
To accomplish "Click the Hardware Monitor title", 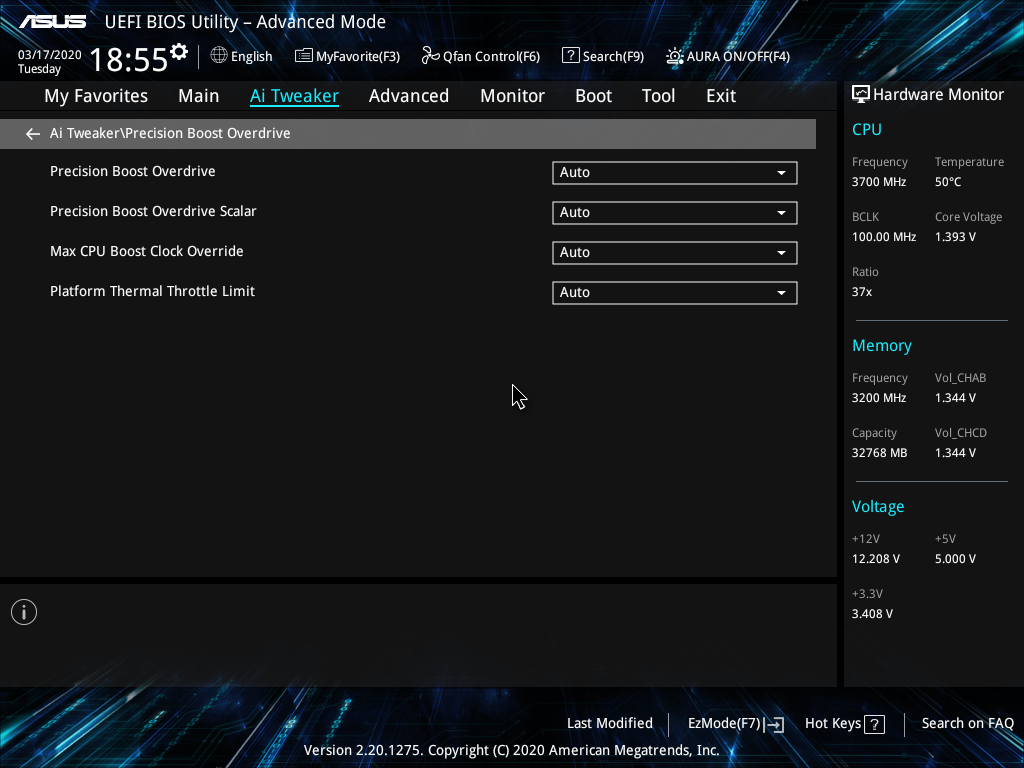I will pyautogui.click(x=938, y=95).
